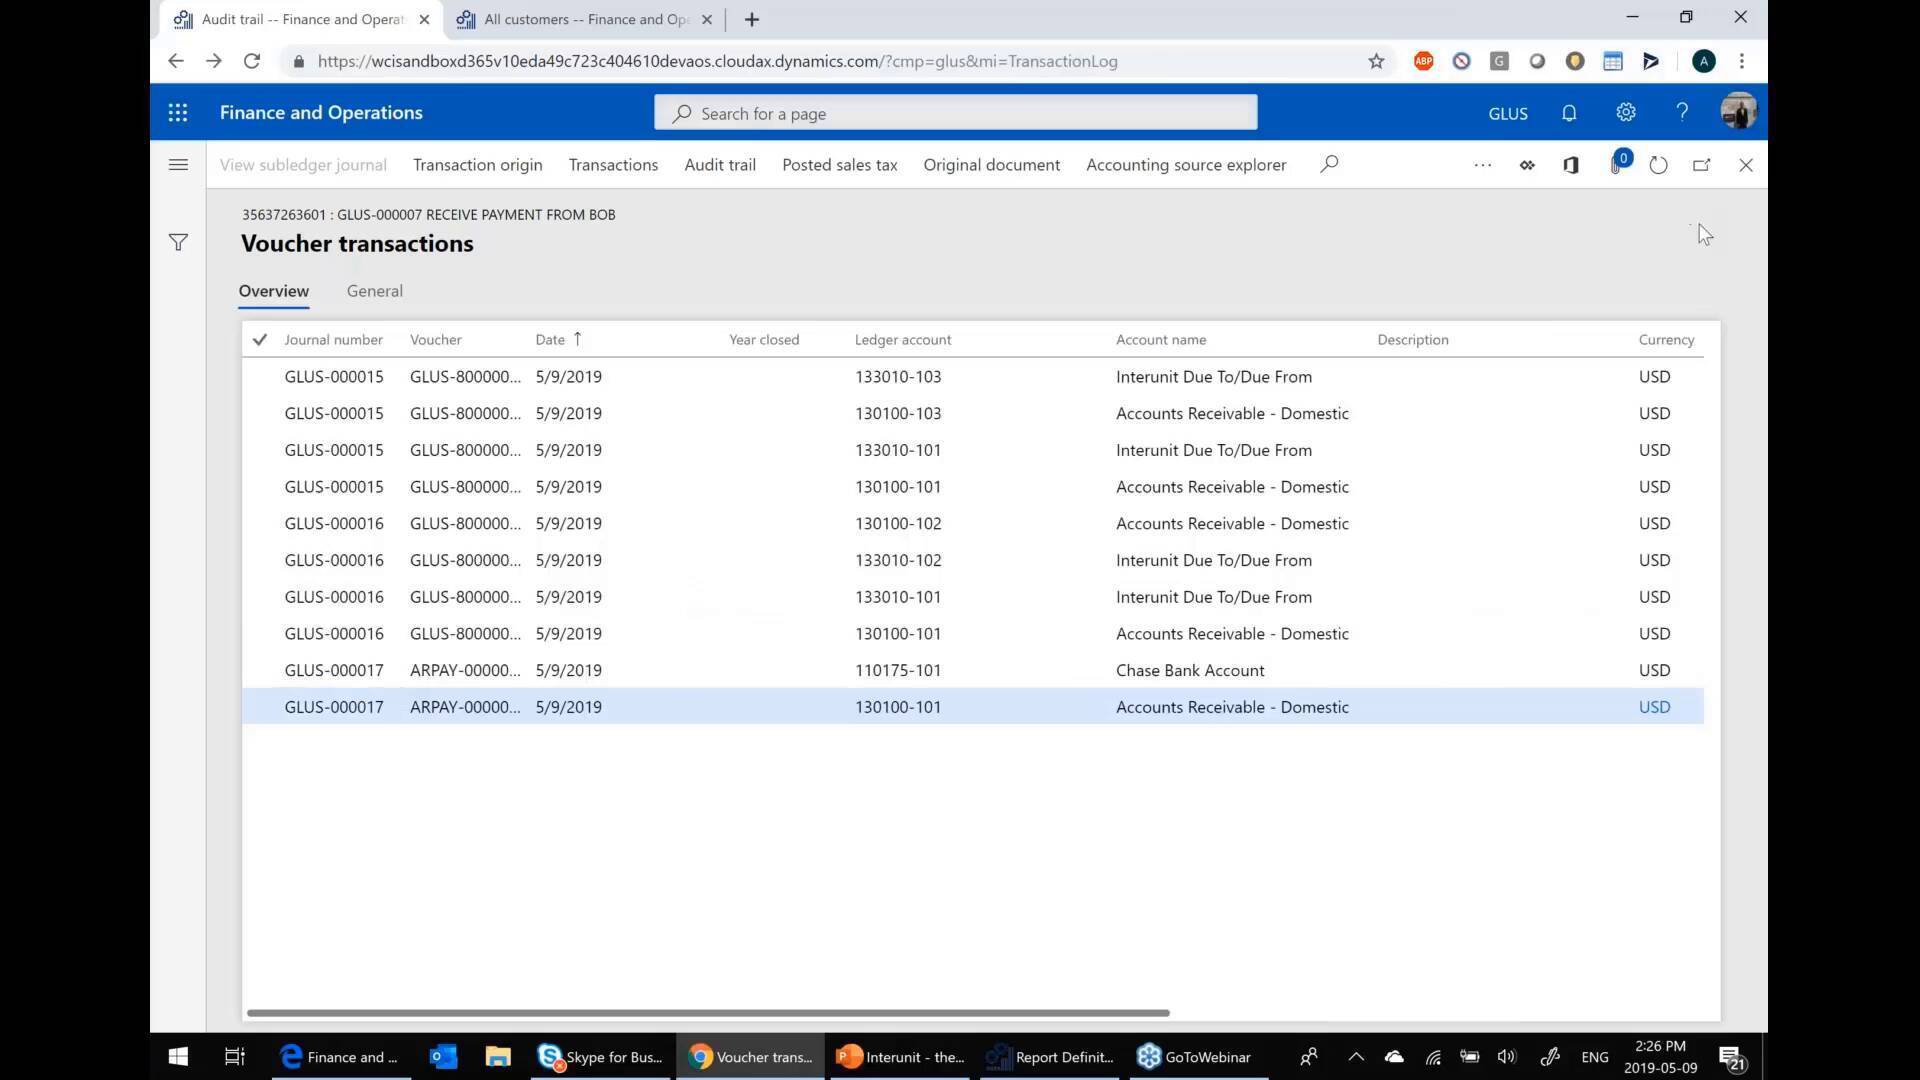Open form in new window icon
Image resolution: width=1920 pixels, height=1080 pixels.
tap(1702, 164)
